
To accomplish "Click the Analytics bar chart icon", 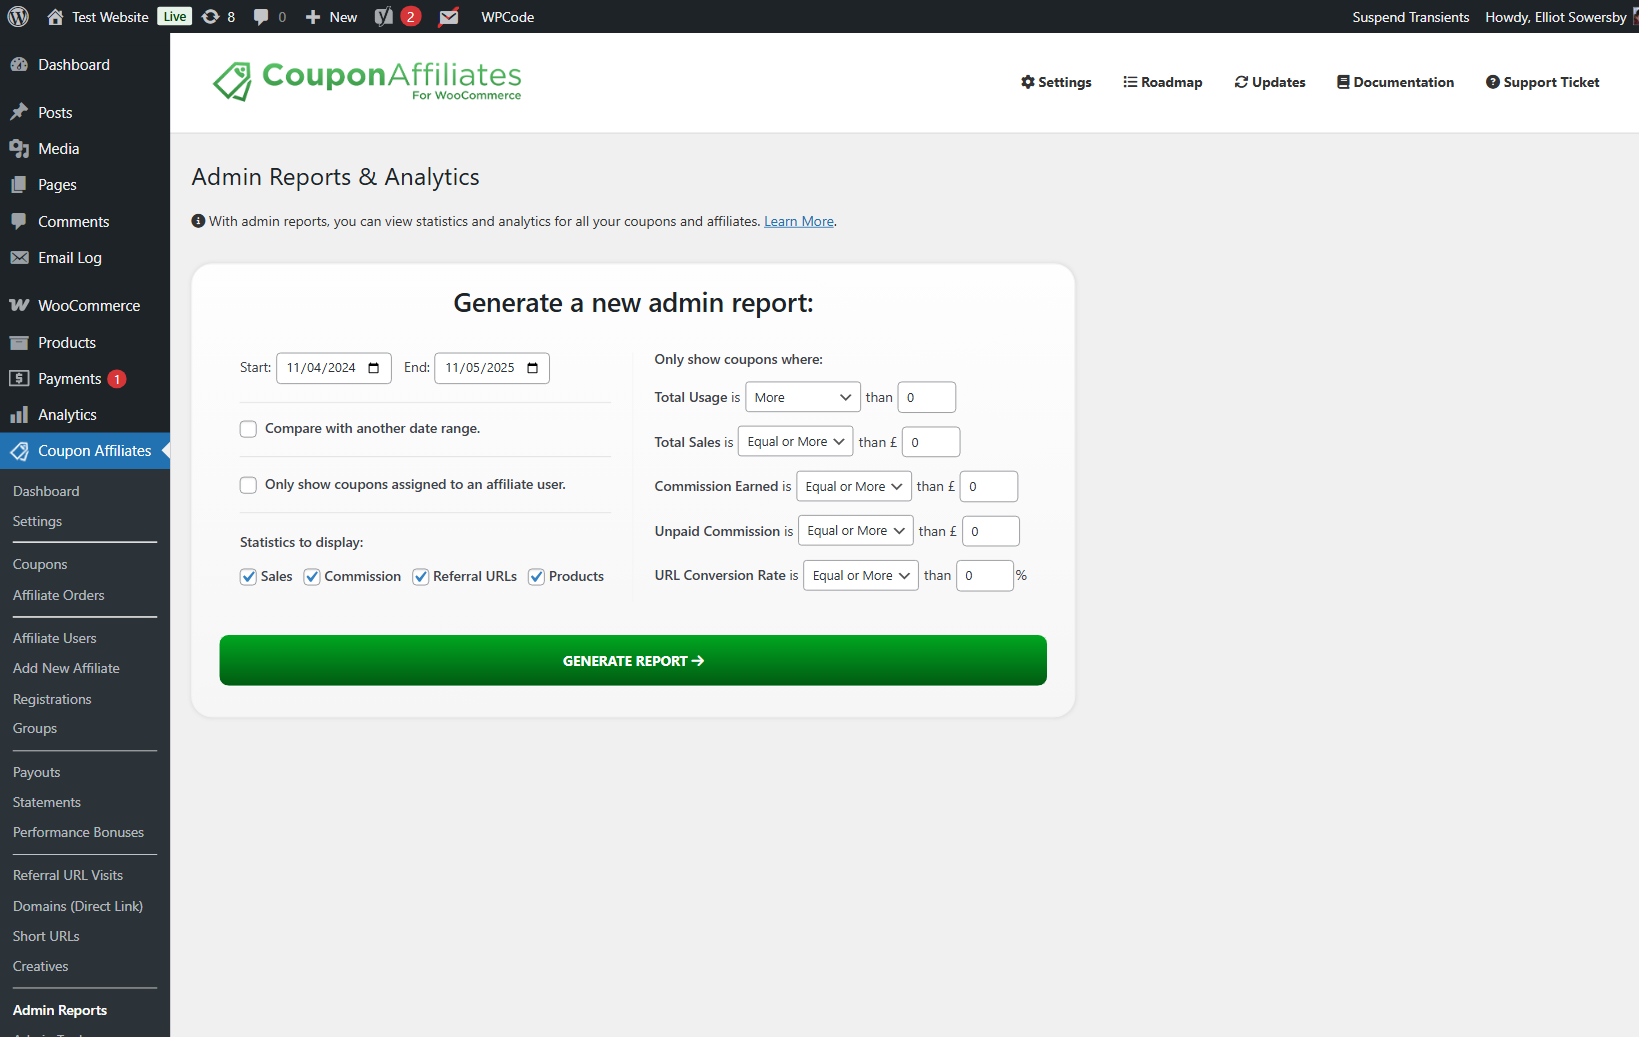I will (19, 414).
